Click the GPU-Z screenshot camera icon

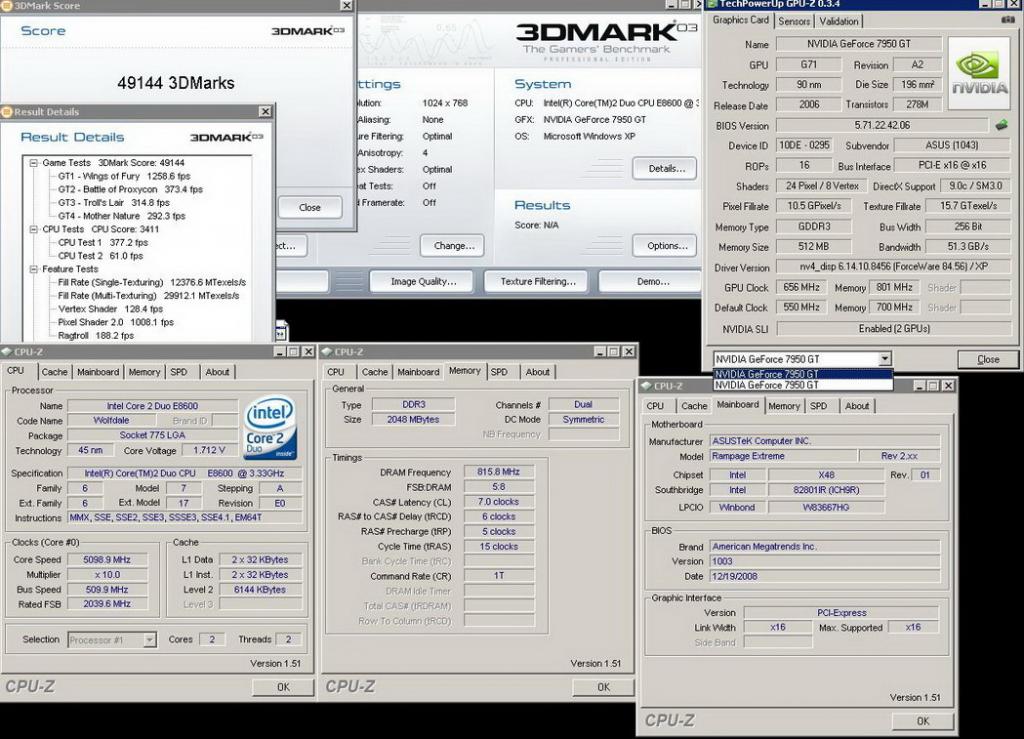[x=1008, y=20]
